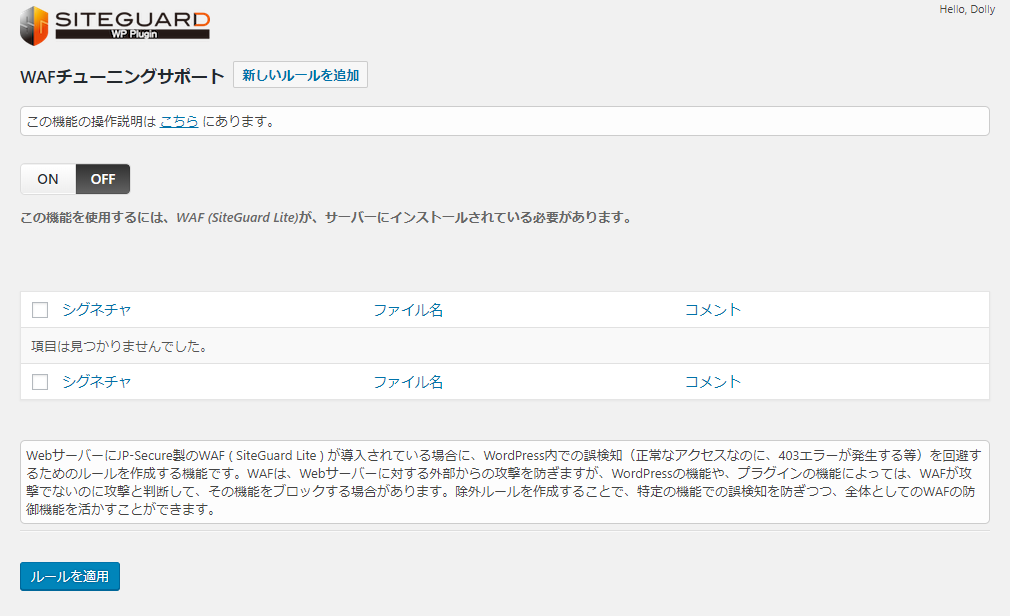The height and width of the screenshot is (616, 1010).
Task: Check the select-all checkbox in table header
Action: tap(40, 310)
